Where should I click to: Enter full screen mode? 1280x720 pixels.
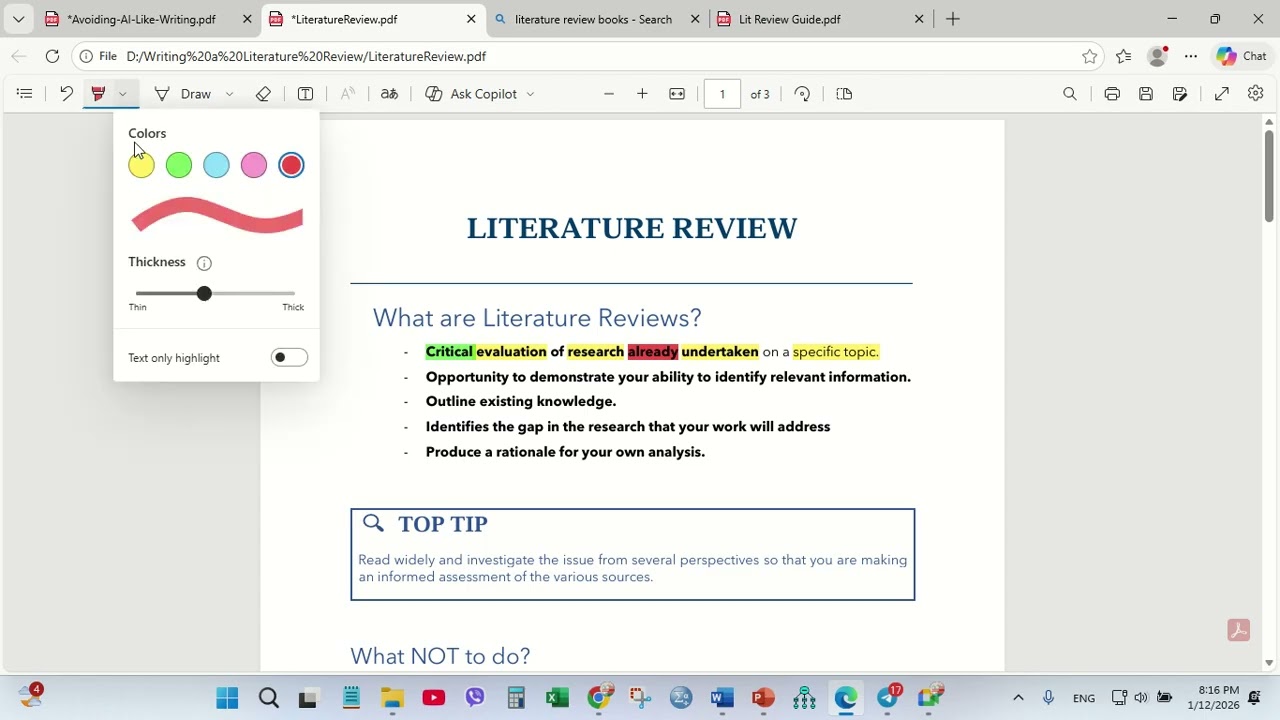[x=1222, y=94]
